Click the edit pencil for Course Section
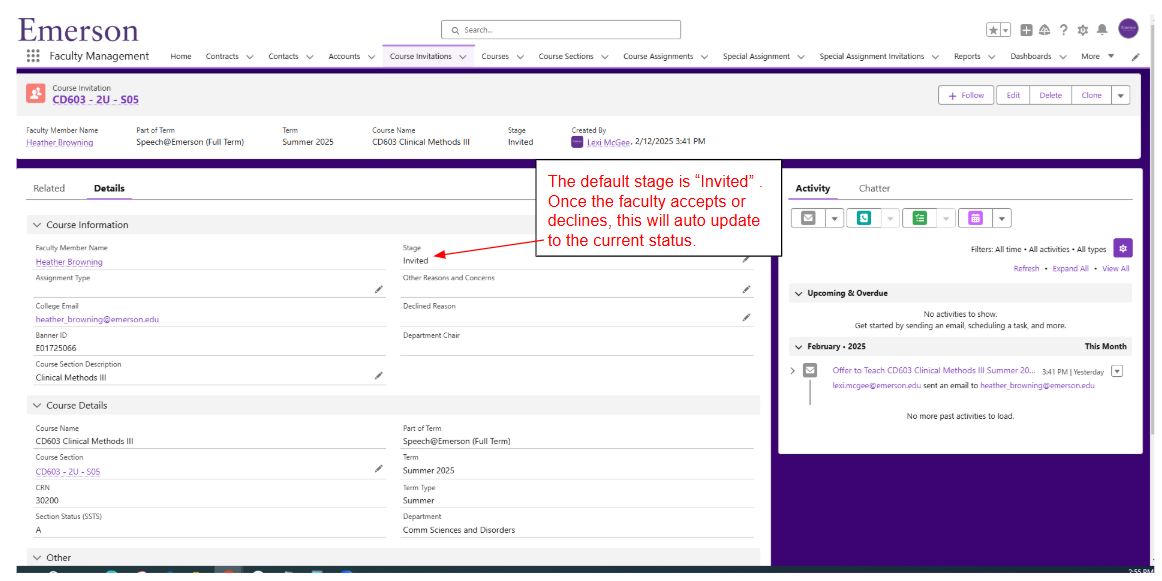 [379, 468]
